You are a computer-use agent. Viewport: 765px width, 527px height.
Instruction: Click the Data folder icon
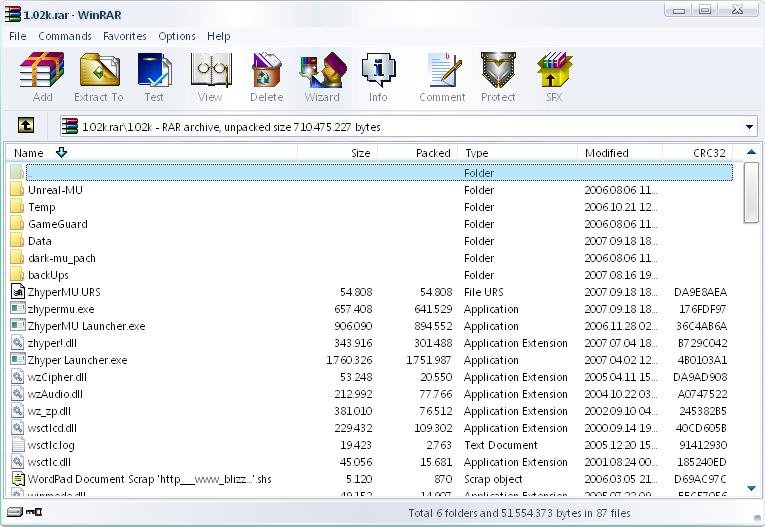tap(18, 241)
